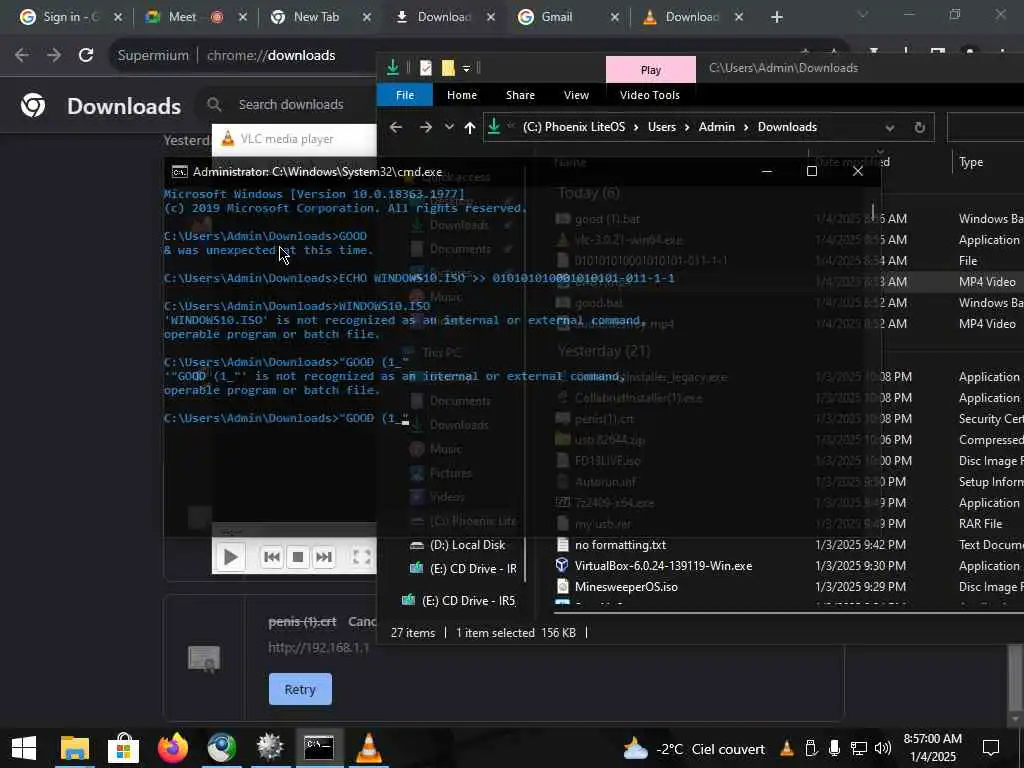Select MinesweeperOS.iso file
The height and width of the screenshot is (768, 1024).
tap(626, 586)
